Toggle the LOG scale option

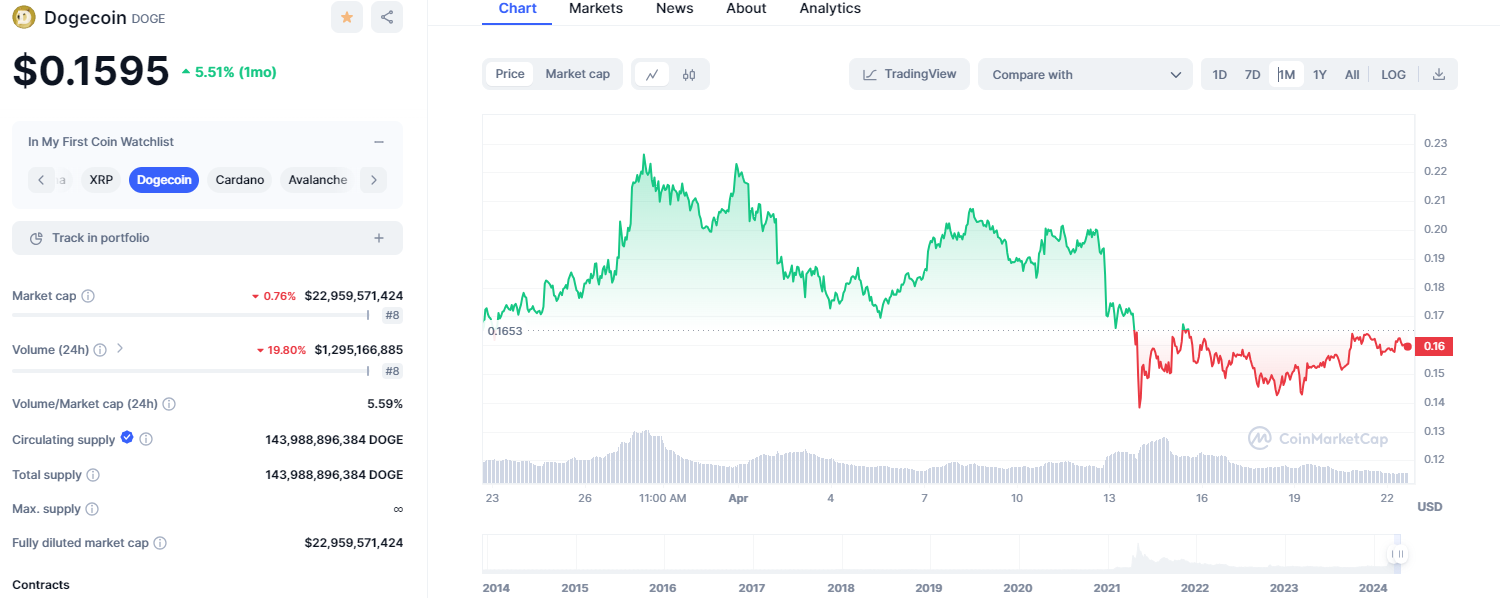(1393, 75)
